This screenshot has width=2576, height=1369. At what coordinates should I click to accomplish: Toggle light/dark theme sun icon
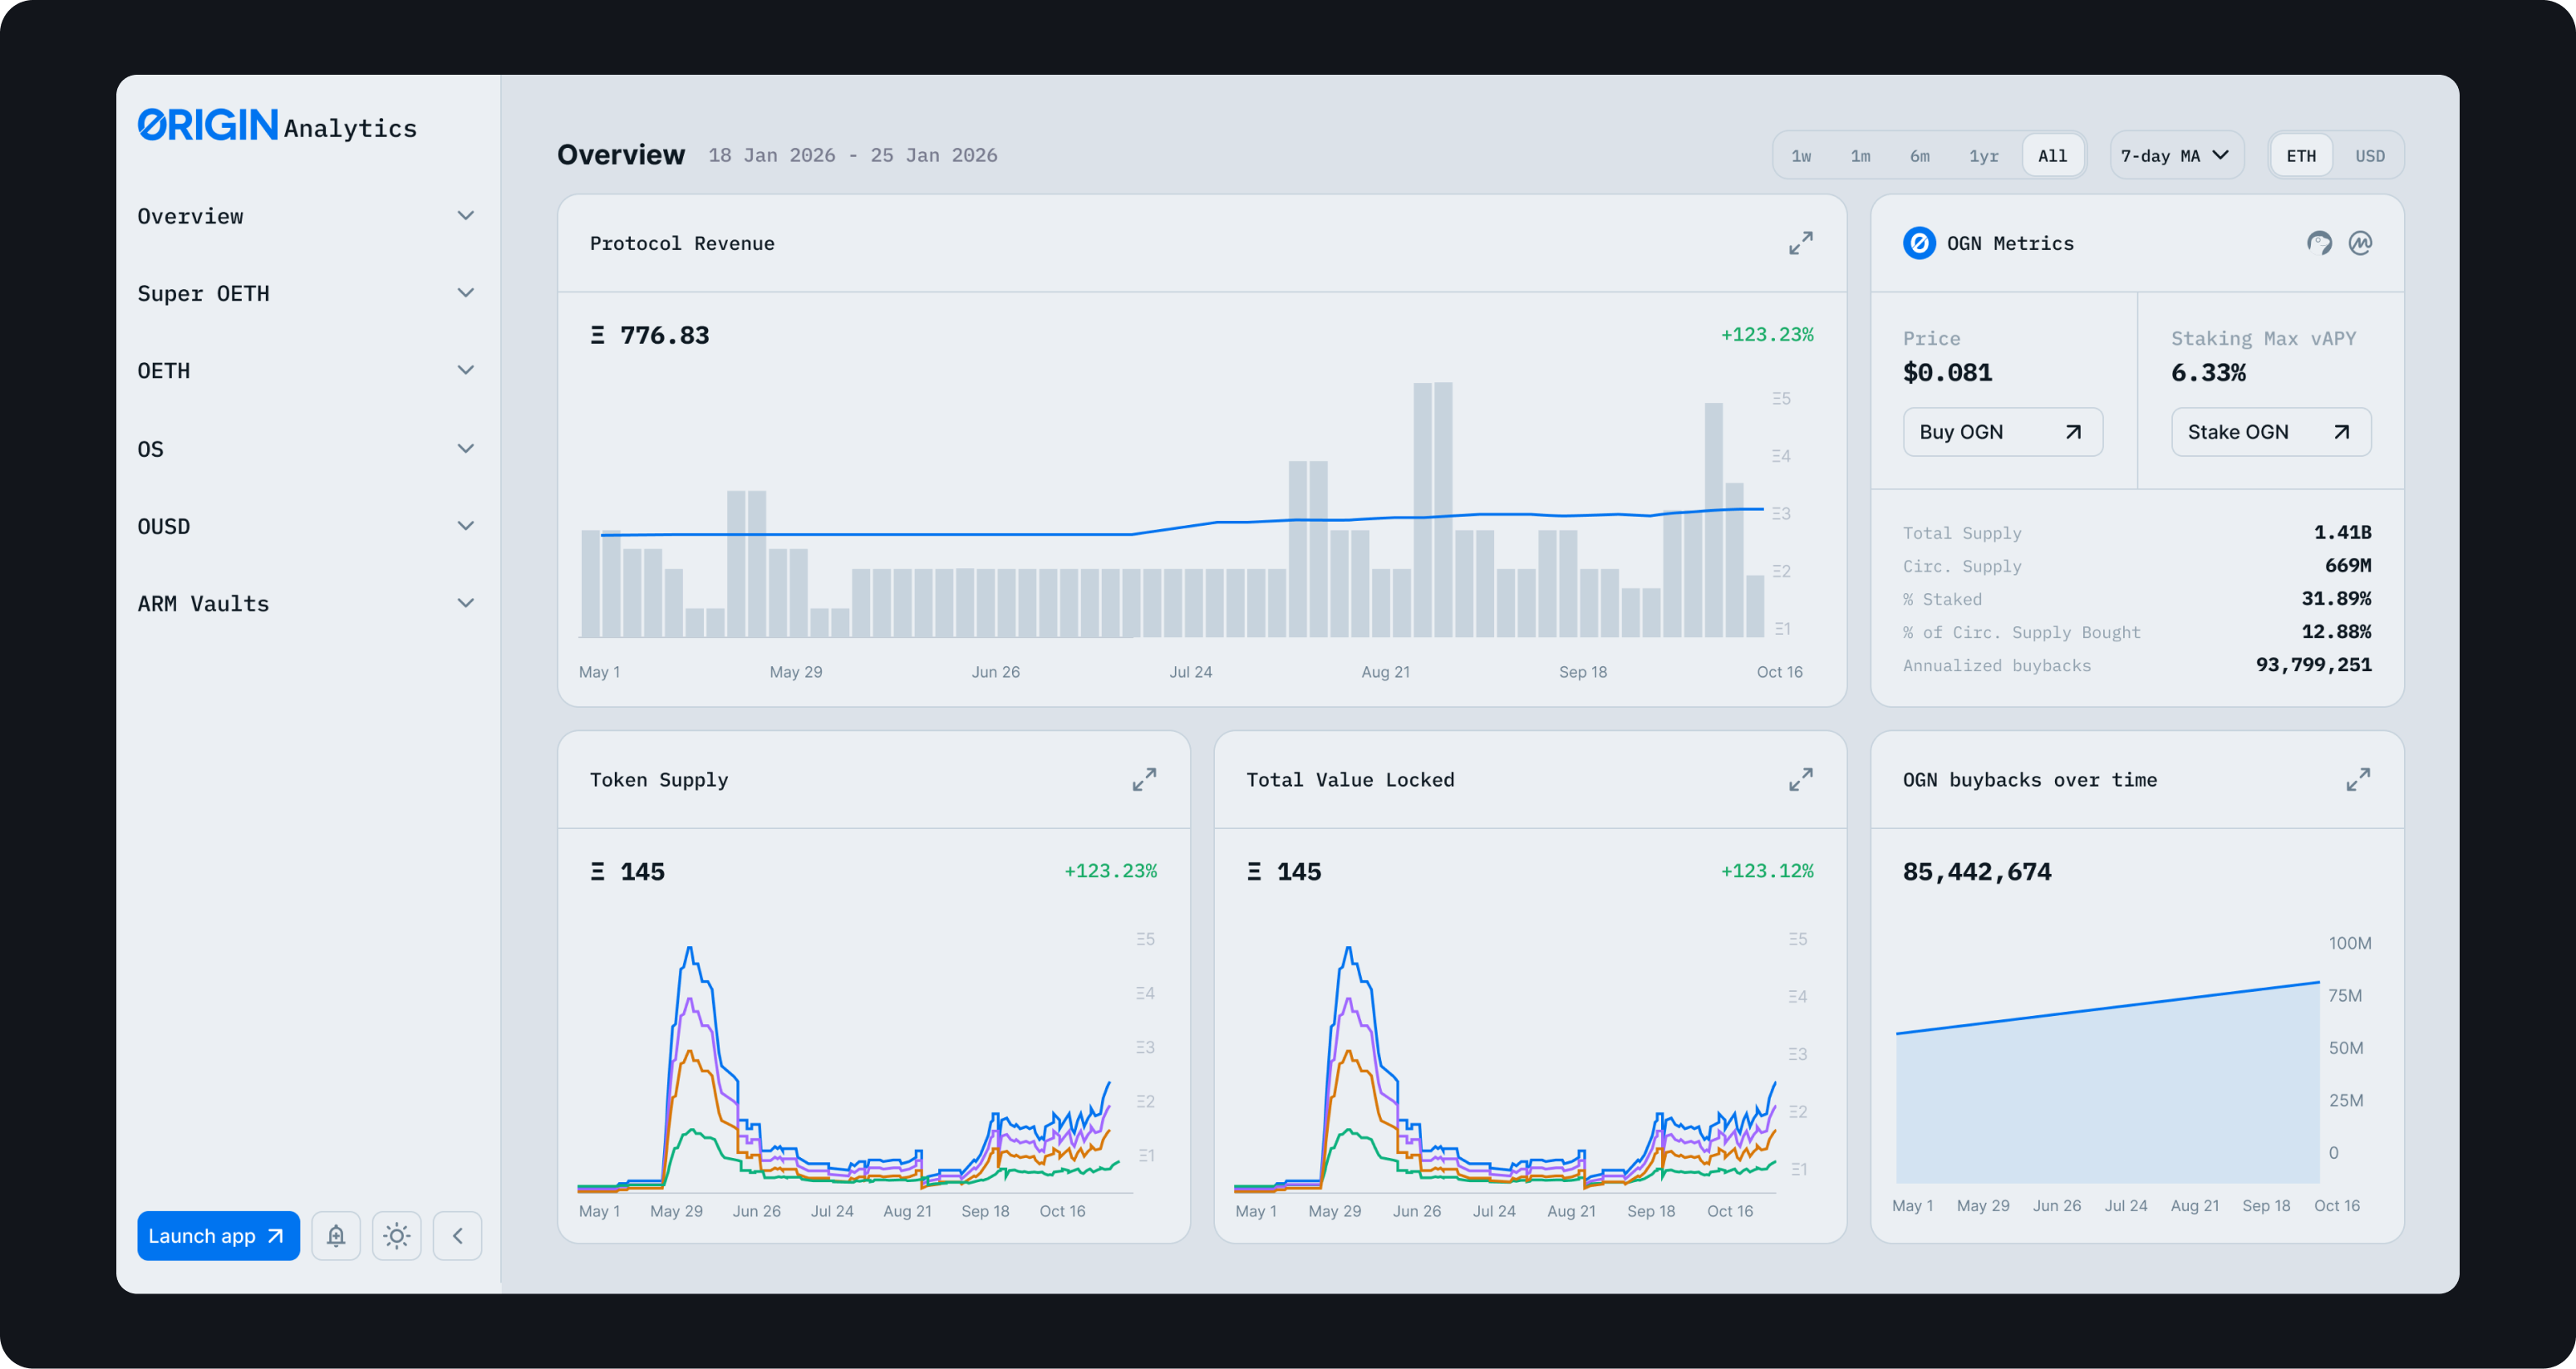click(x=397, y=1235)
